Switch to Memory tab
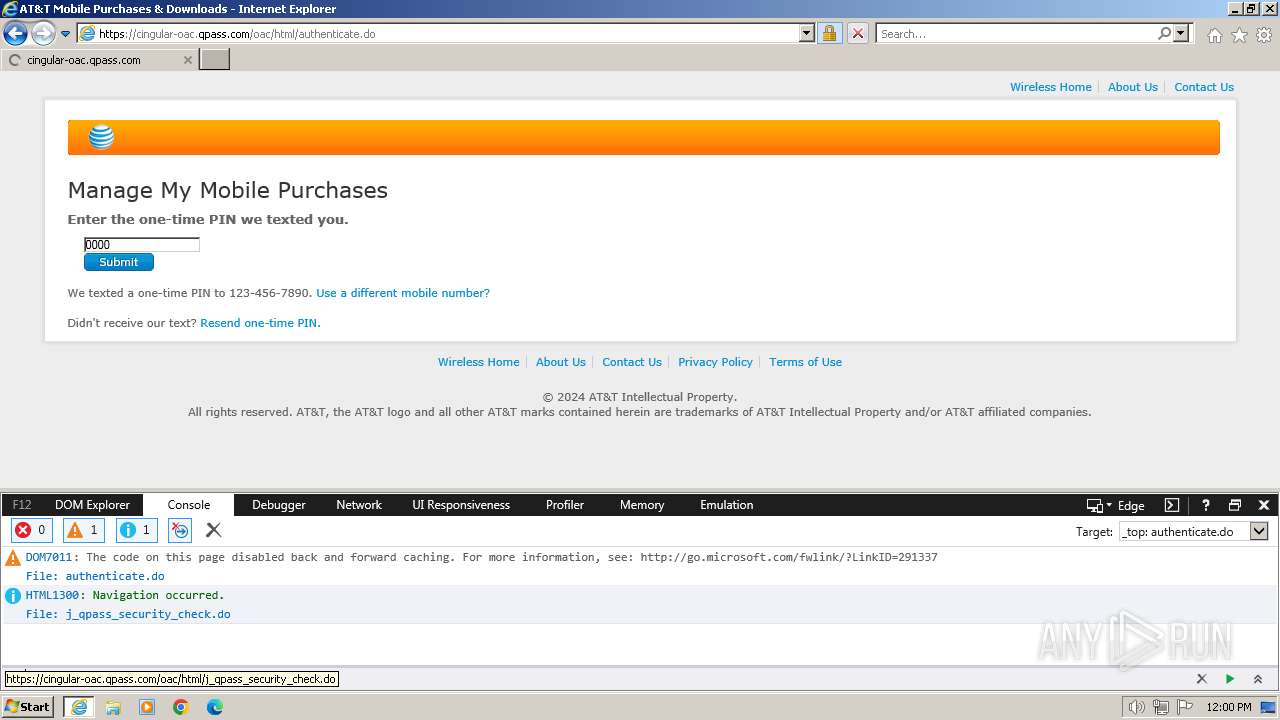Screen dimensions: 1280x720 pyautogui.click(x=642, y=505)
